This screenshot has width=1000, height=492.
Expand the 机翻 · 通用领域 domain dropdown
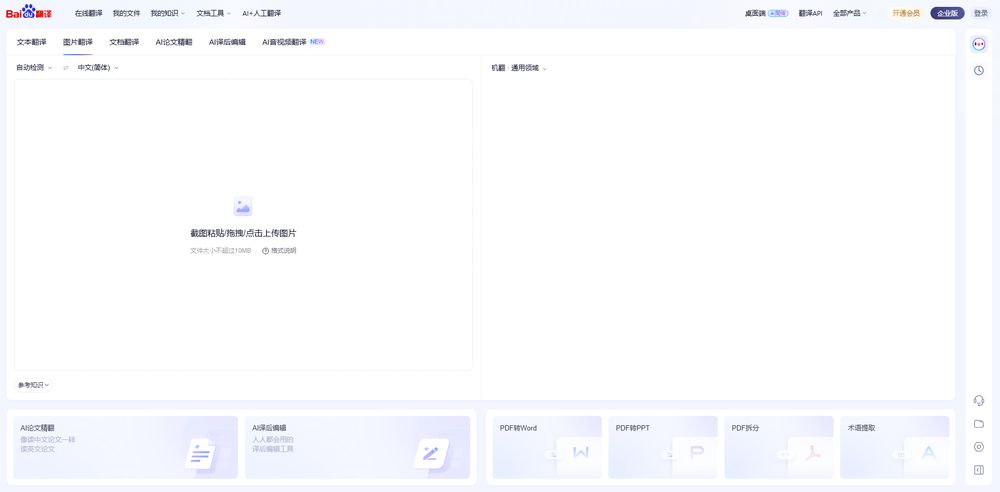coord(519,68)
